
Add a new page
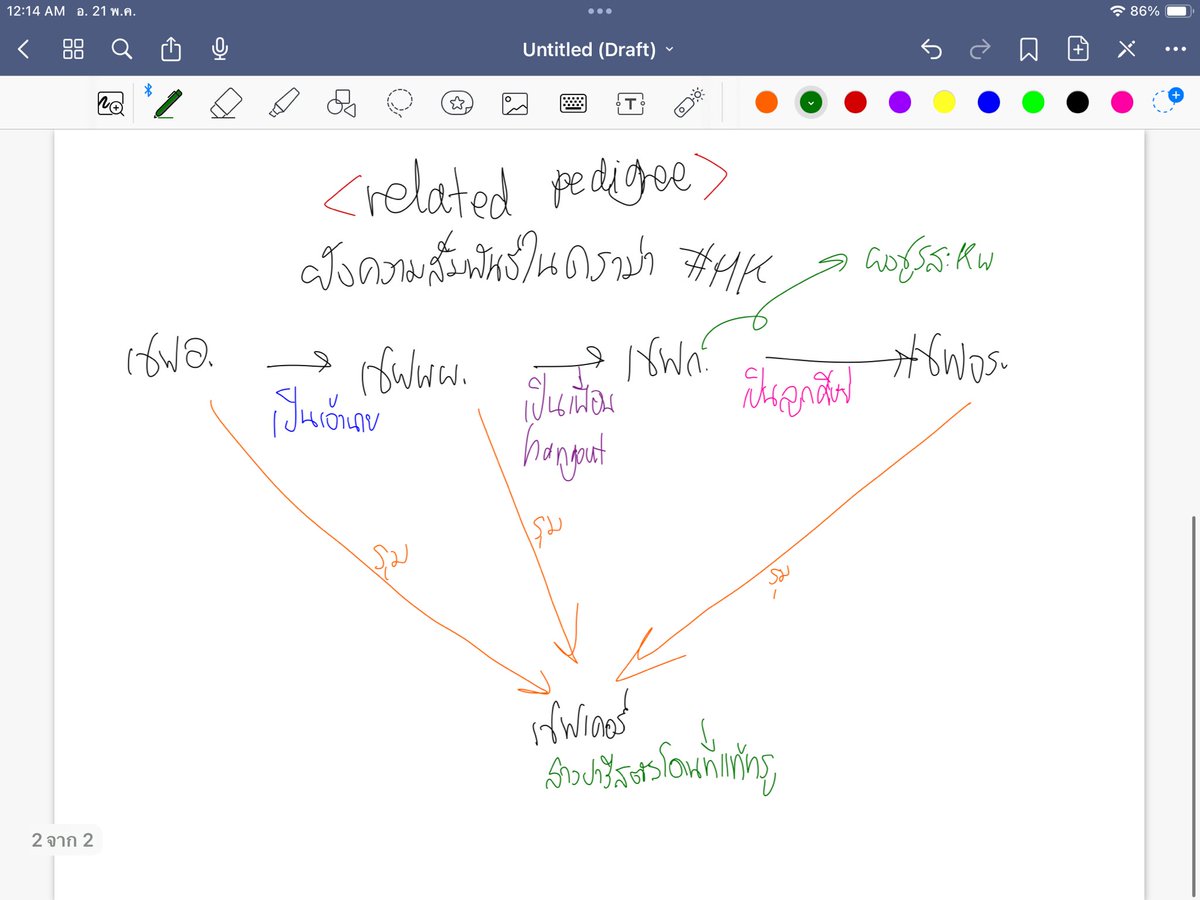pos(1078,49)
